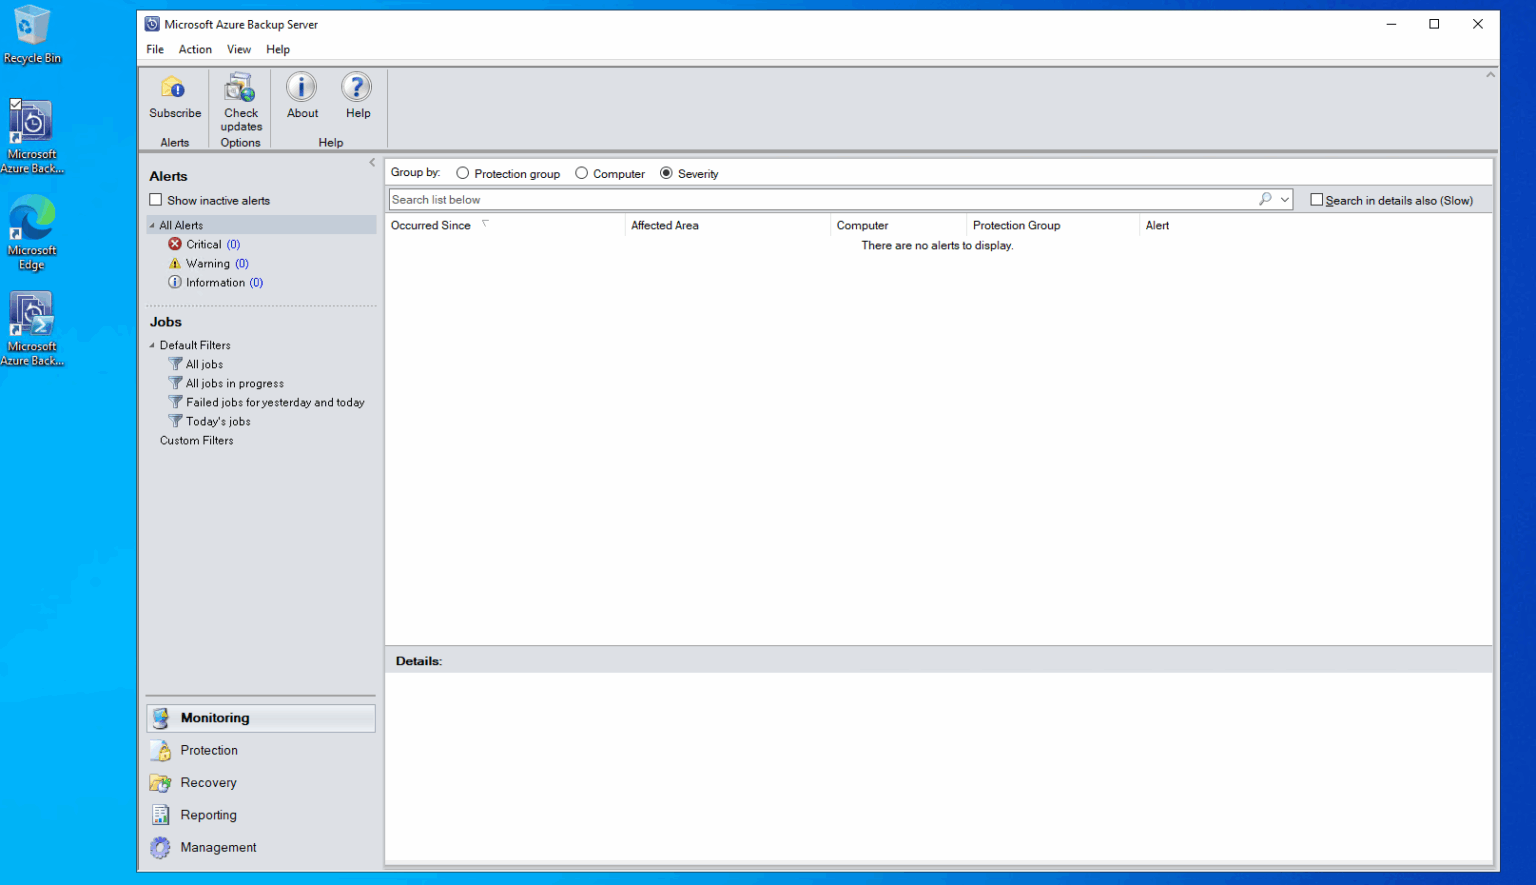The image size is (1536, 885).
Task: Group alerts by Computer
Action: pyautogui.click(x=581, y=173)
